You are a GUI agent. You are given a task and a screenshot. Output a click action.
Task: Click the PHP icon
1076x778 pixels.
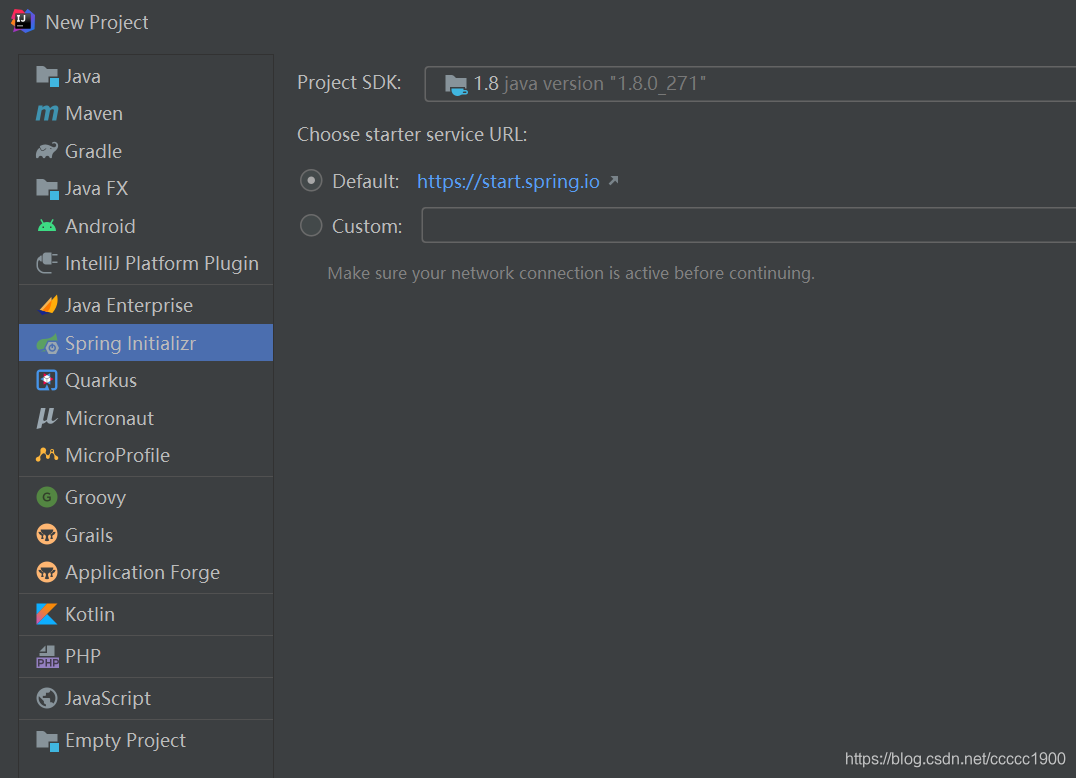(47, 657)
